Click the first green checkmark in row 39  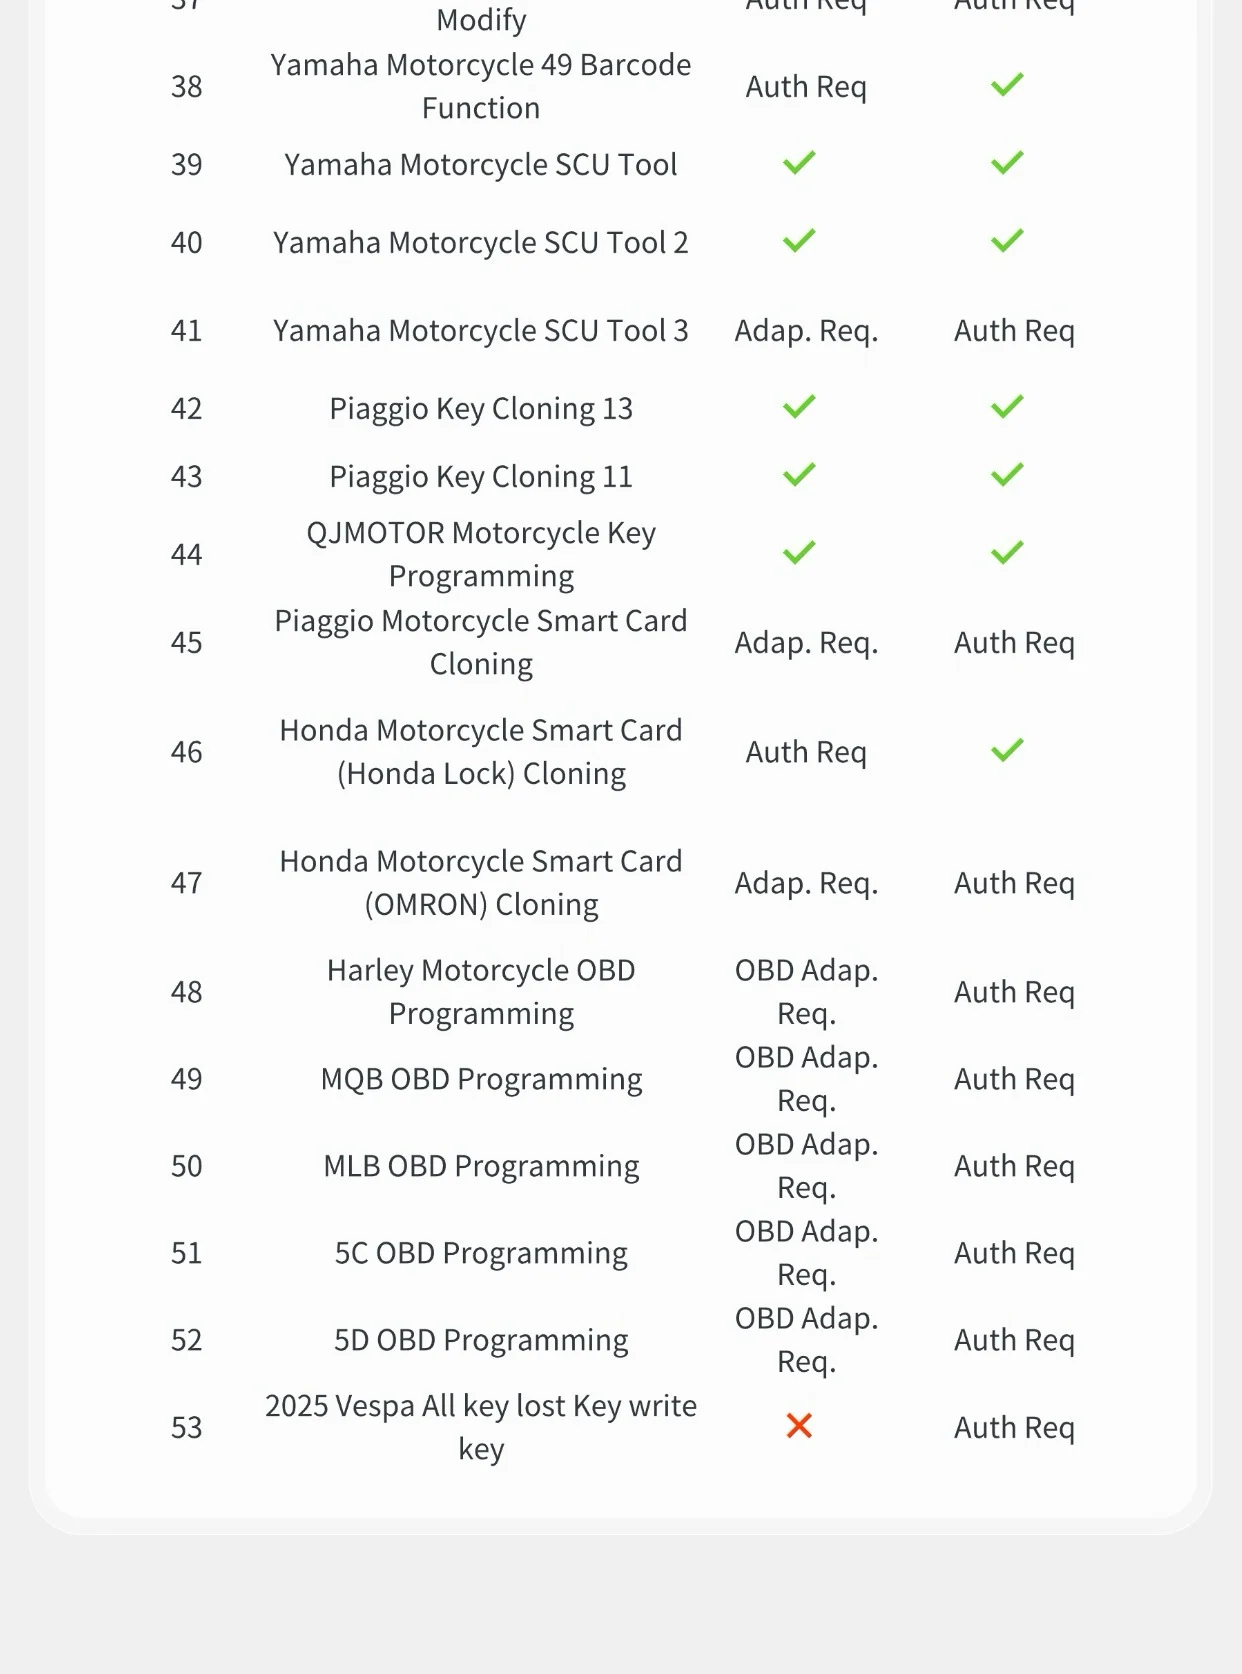(799, 162)
